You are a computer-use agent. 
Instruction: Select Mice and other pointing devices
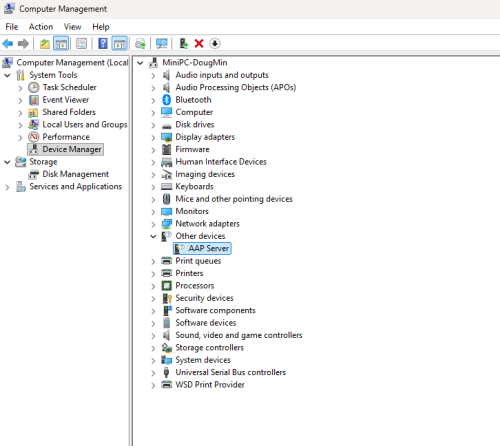[x=234, y=199]
